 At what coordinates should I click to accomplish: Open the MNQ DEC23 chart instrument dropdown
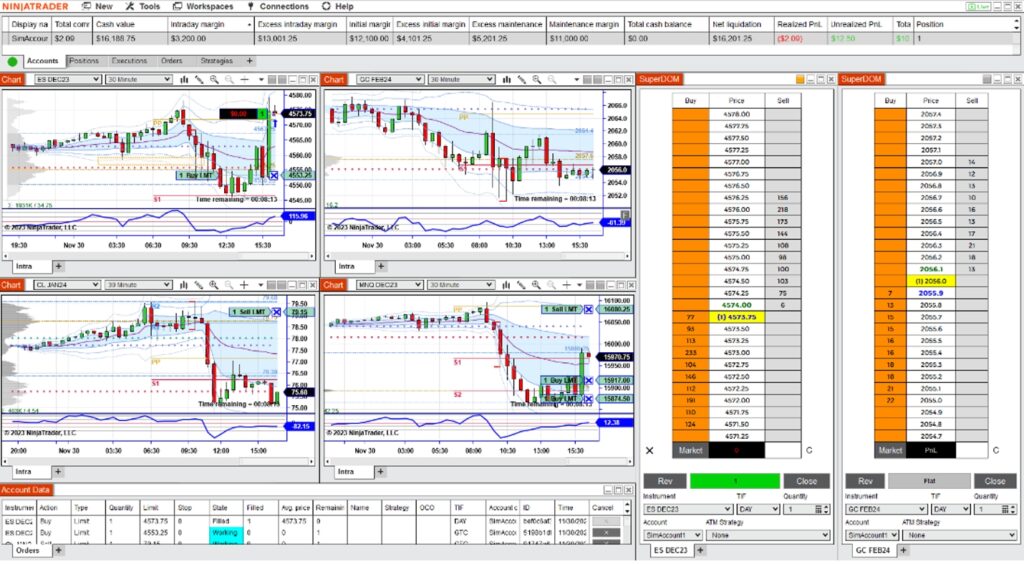pyautogui.click(x=390, y=285)
